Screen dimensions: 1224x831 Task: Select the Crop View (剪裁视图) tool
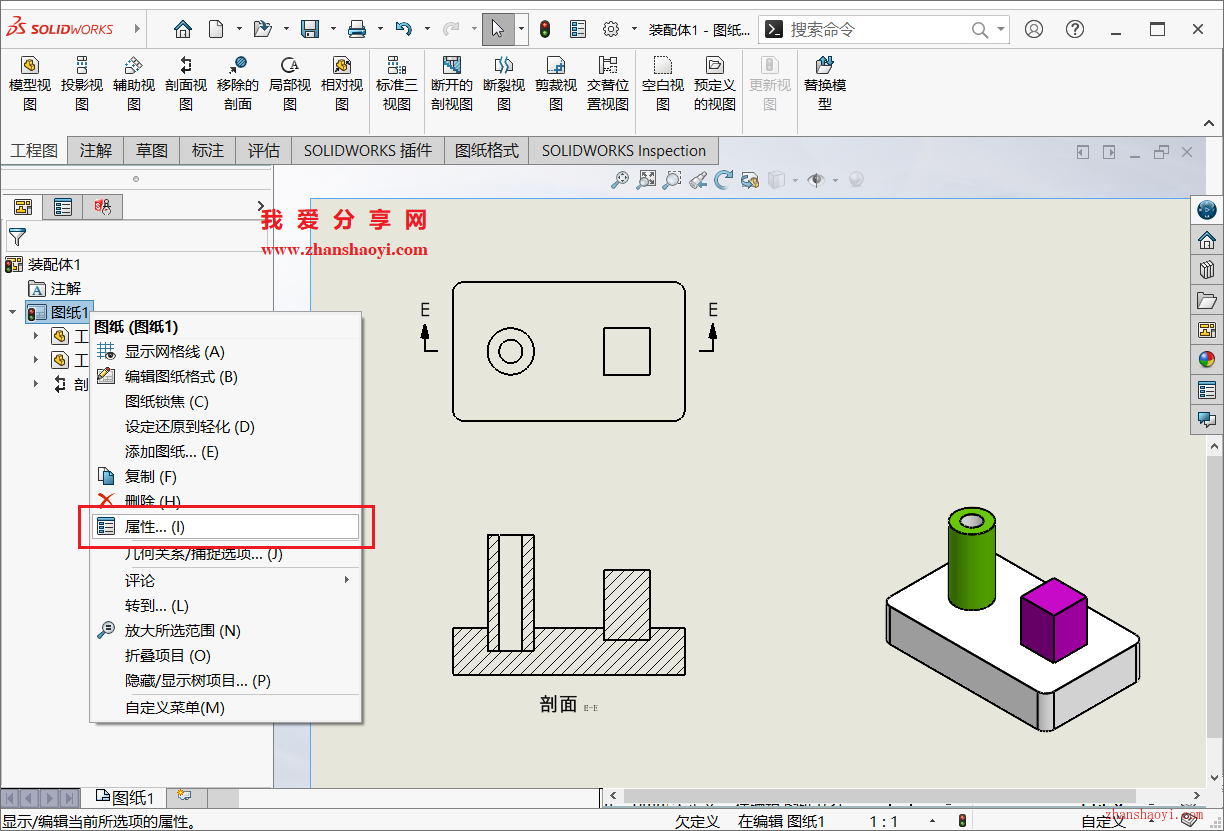[x=556, y=83]
